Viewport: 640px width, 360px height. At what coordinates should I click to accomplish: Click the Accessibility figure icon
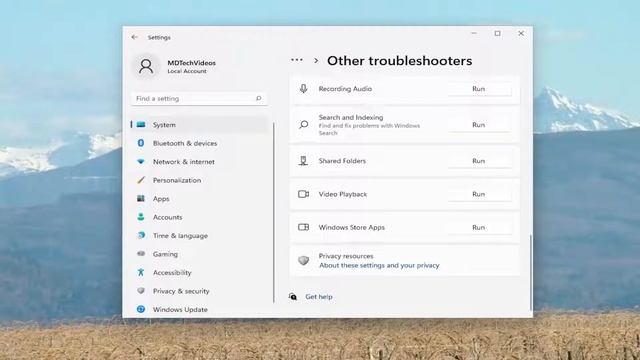(141, 272)
